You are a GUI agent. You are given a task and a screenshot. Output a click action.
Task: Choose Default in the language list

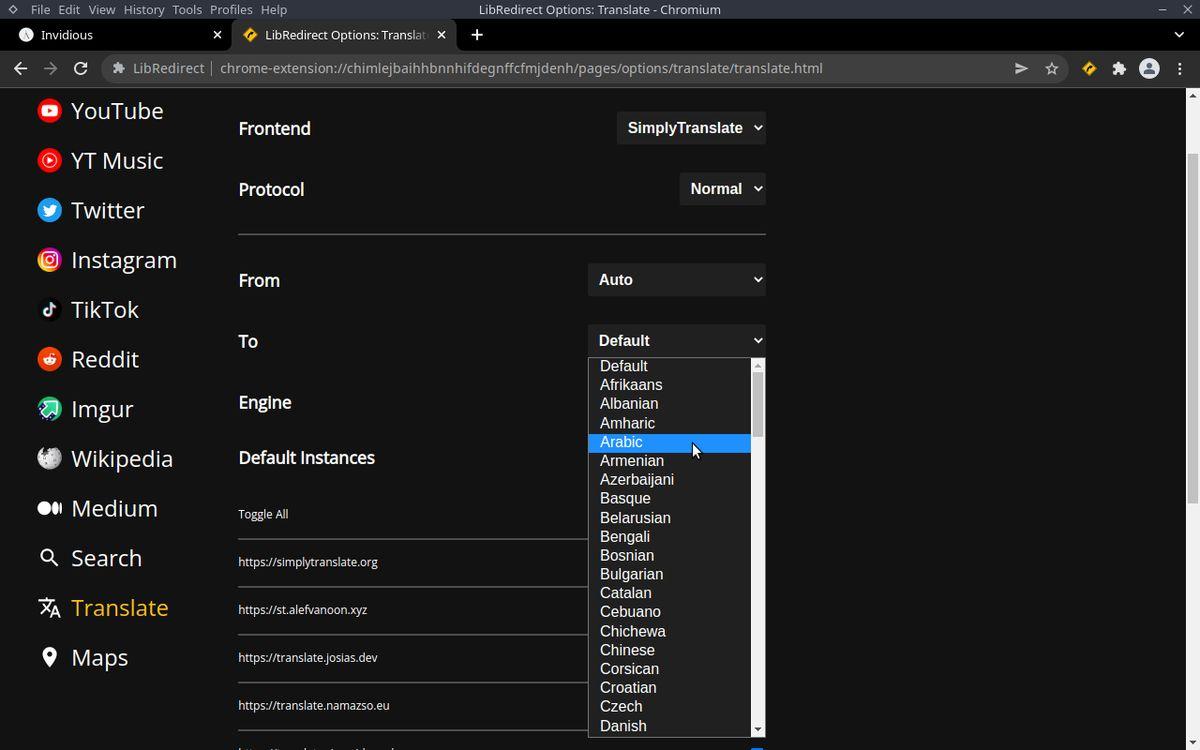tap(669, 366)
